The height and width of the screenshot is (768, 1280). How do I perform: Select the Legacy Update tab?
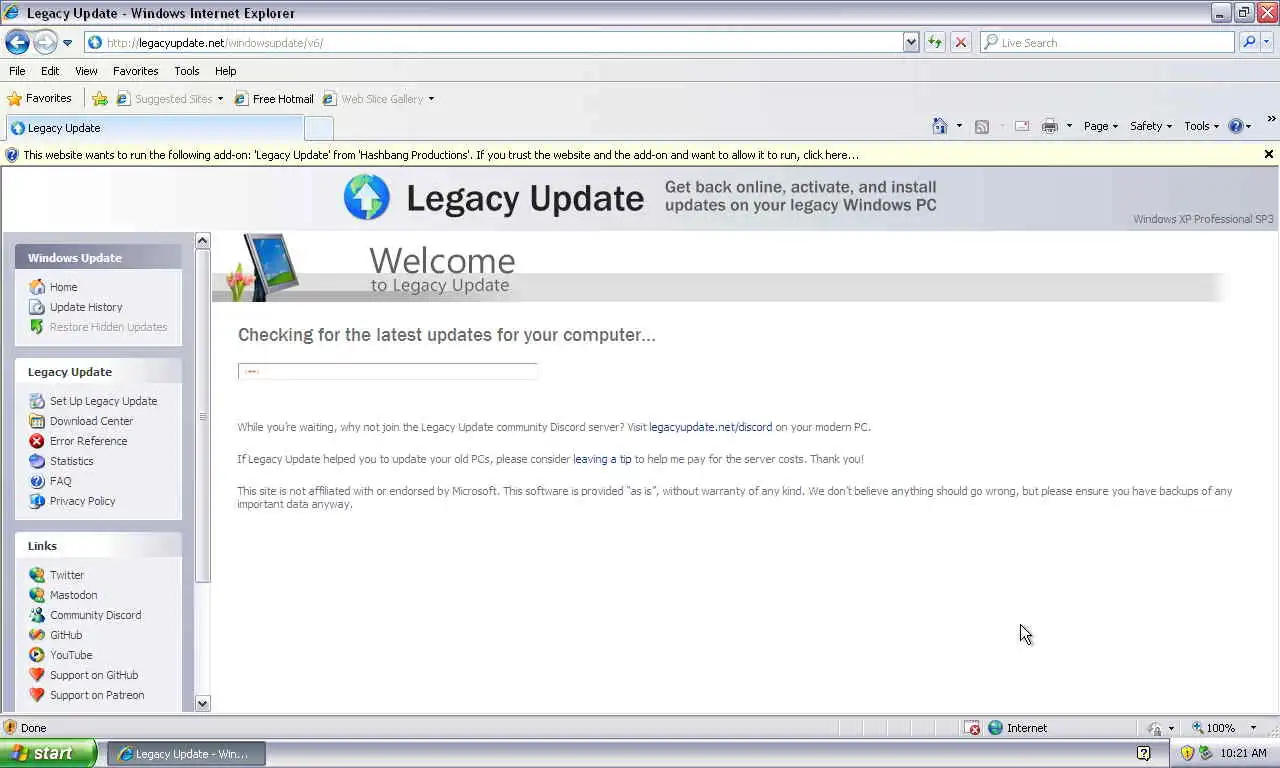pos(154,128)
